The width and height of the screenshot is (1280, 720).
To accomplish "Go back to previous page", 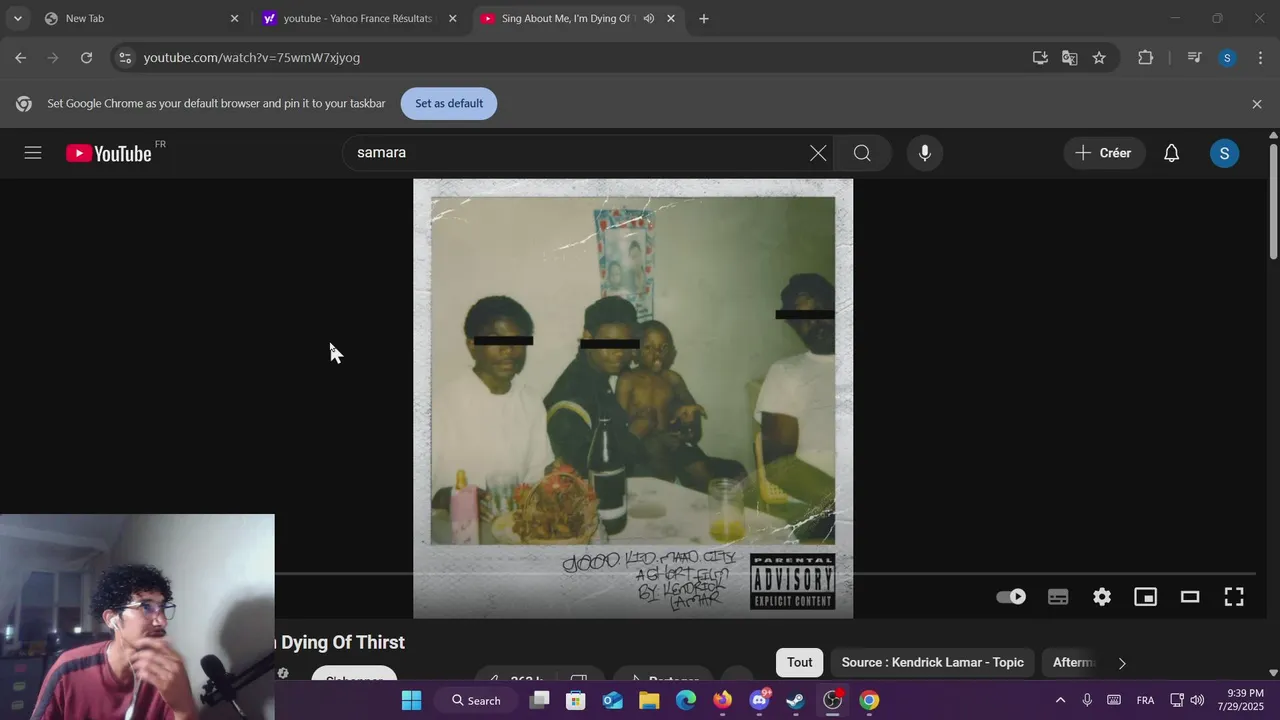I will 21,58.
